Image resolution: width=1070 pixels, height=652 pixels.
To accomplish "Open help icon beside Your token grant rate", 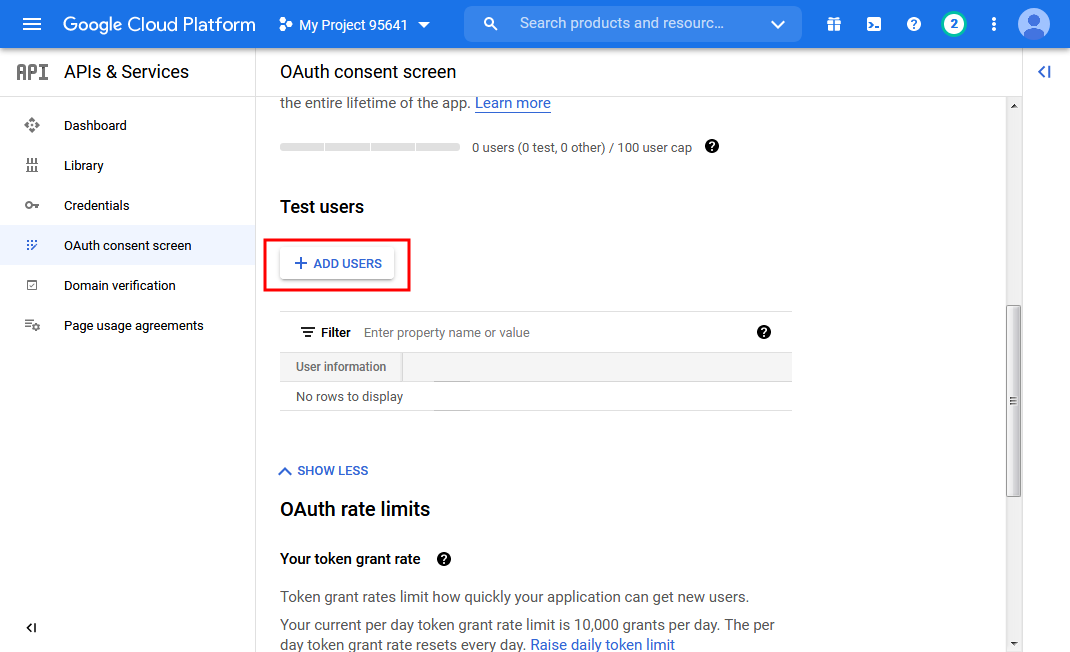I will pyautogui.click(x=444, y=559).
